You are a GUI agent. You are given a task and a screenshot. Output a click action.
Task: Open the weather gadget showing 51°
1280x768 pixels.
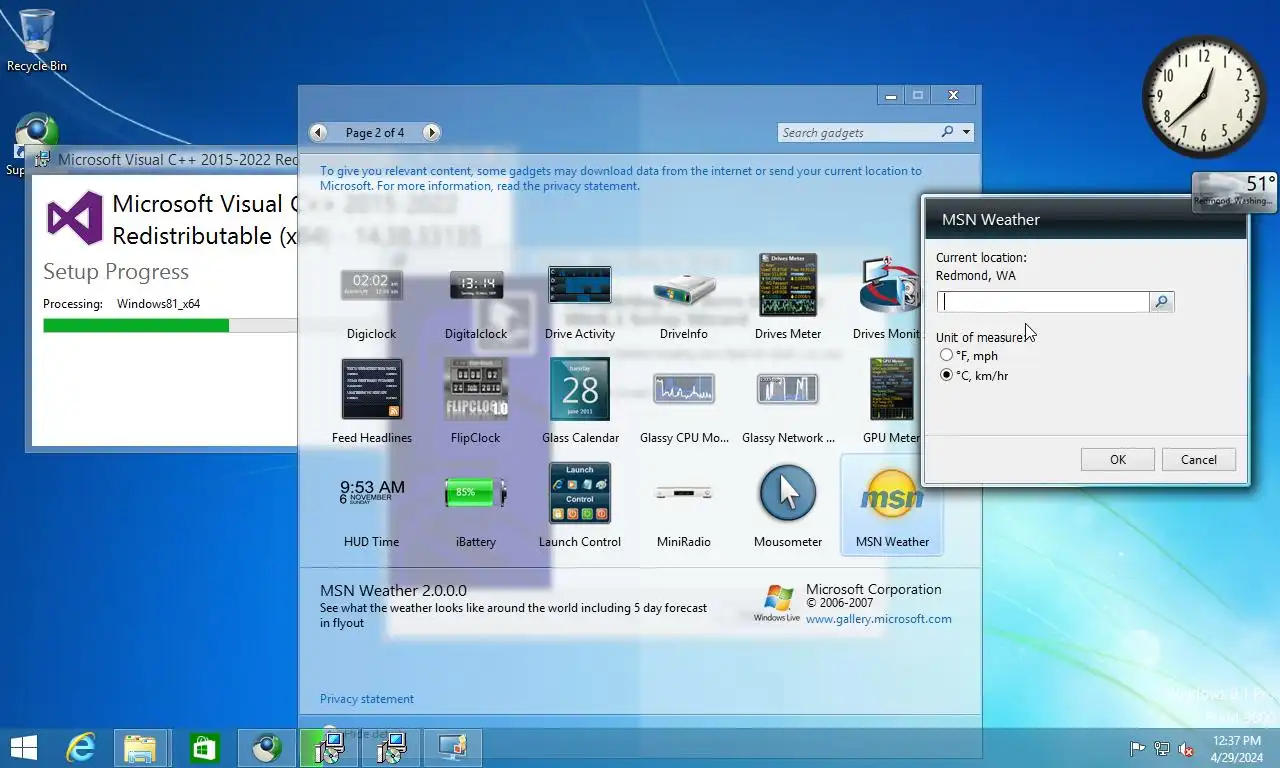pyautogui.click(x=1235, y=191)
